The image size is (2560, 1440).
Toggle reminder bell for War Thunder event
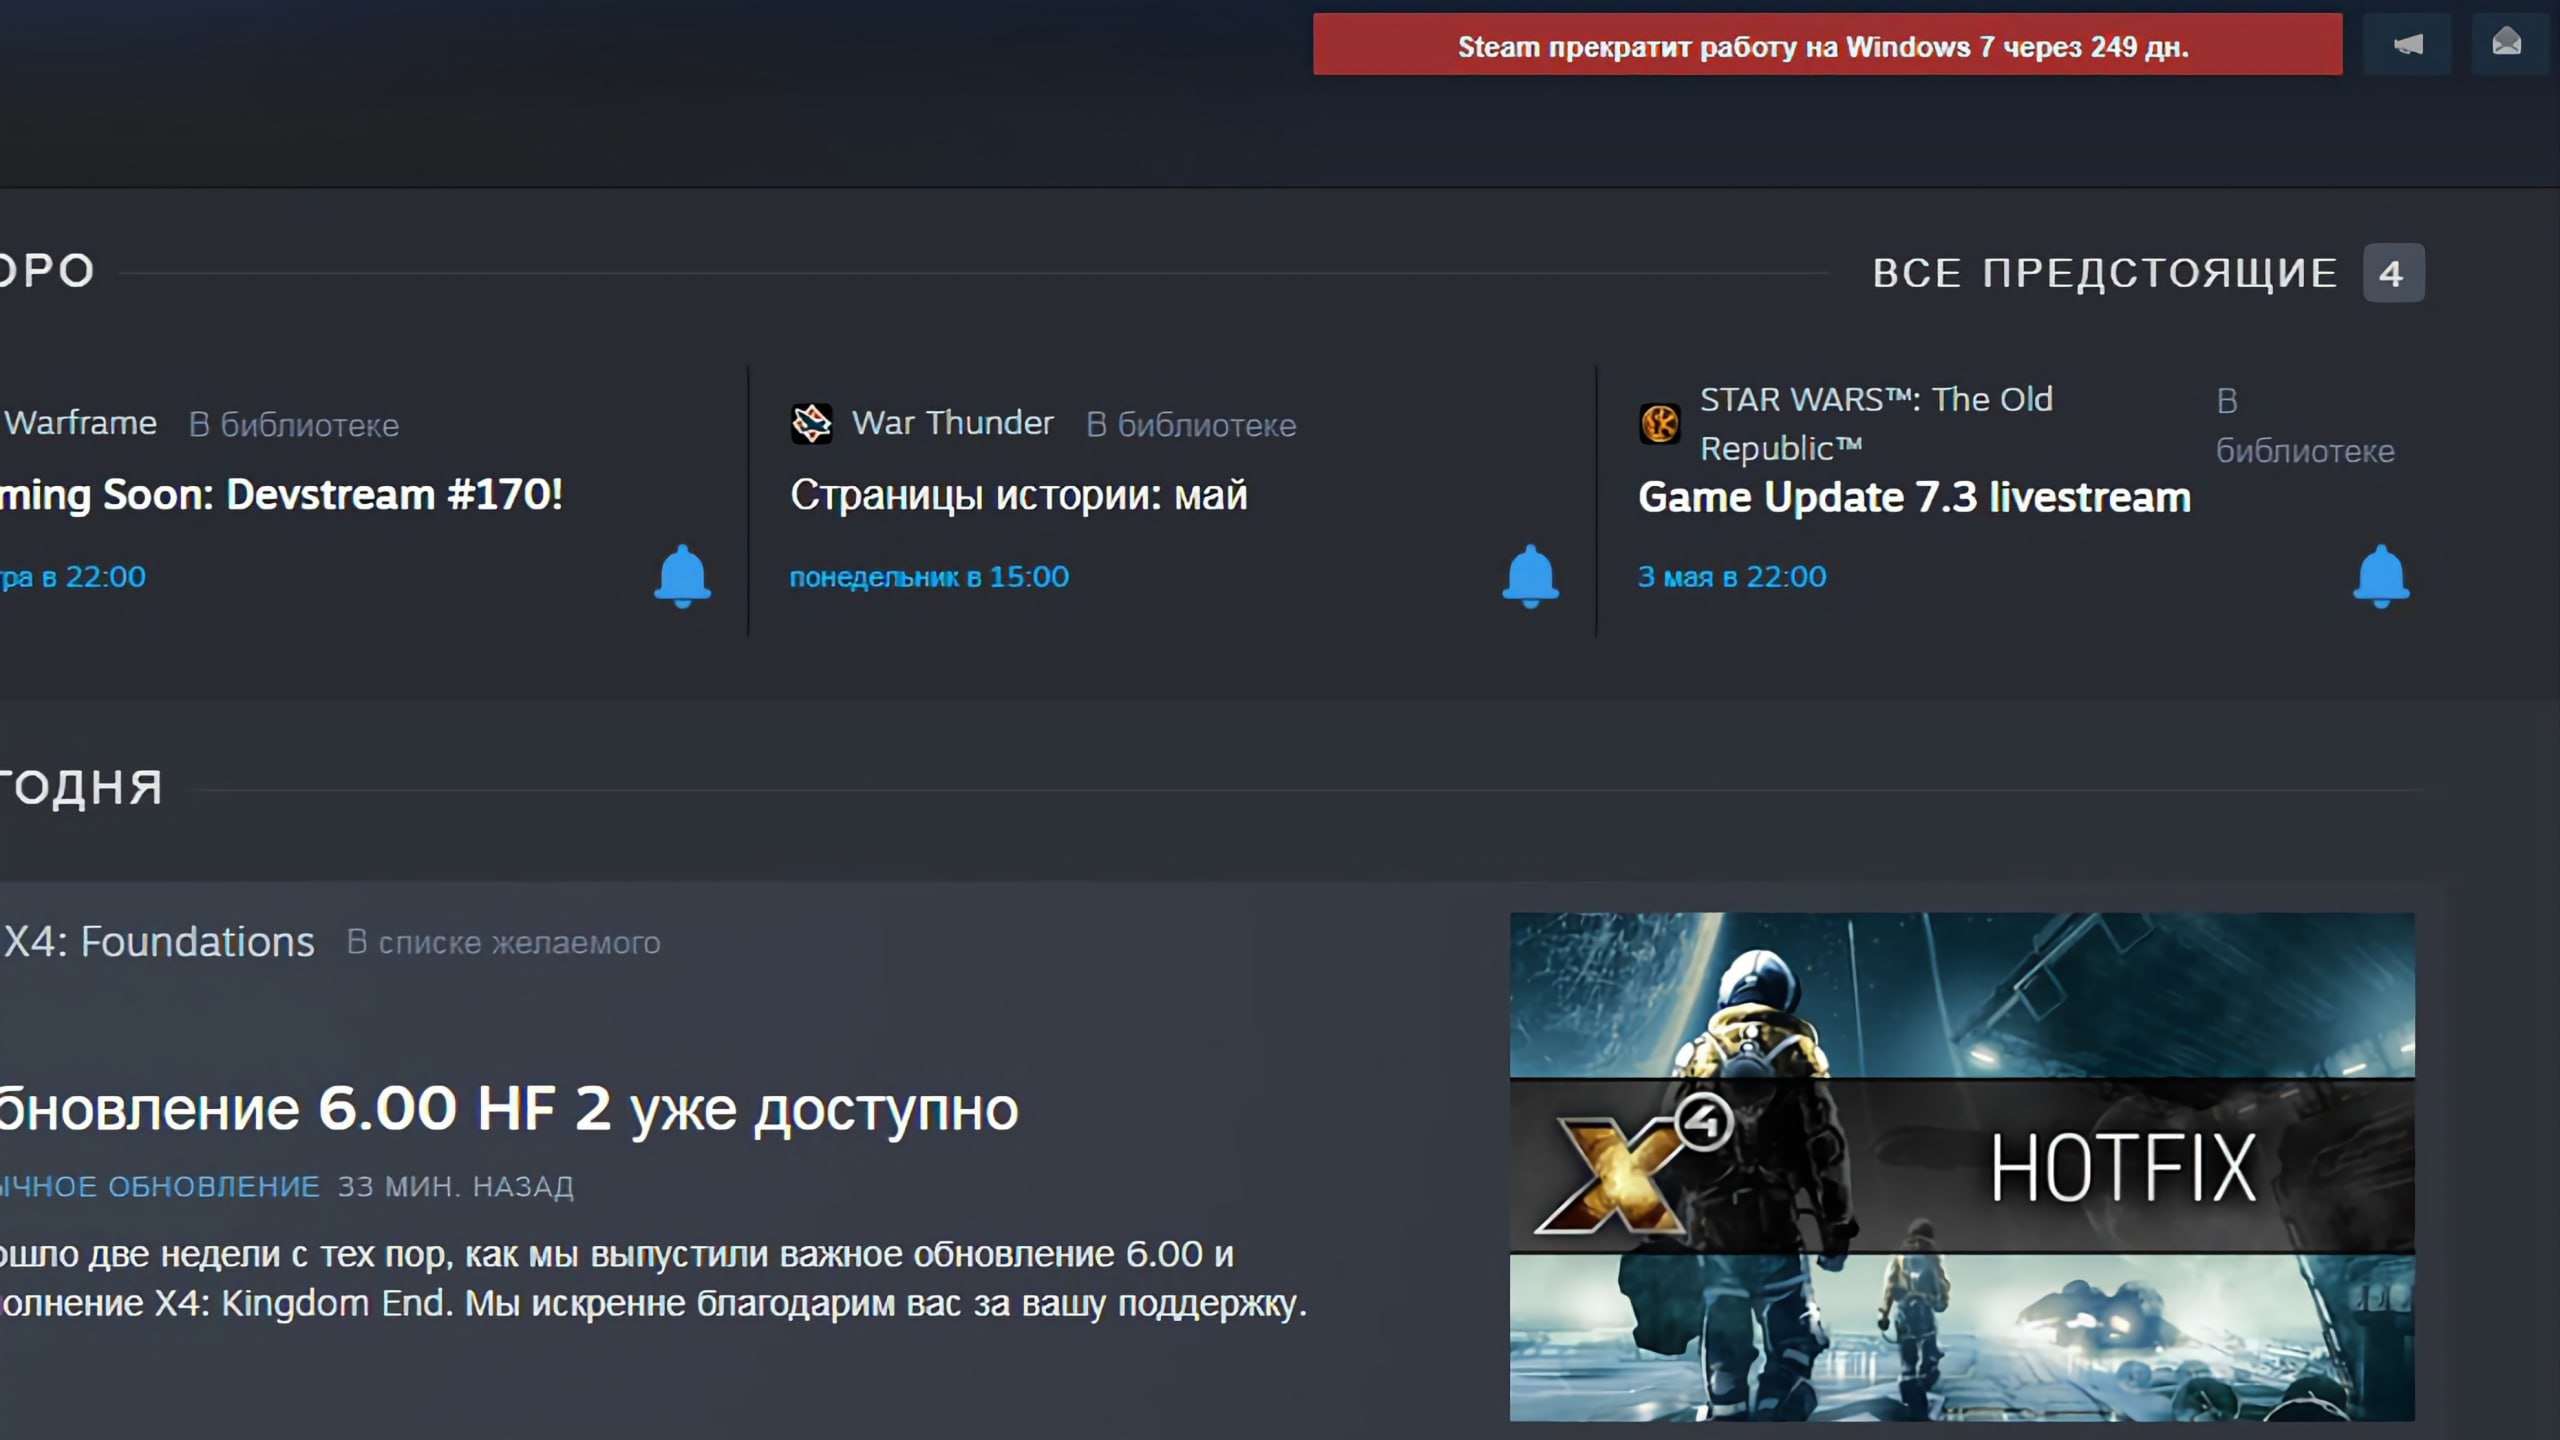(1530, 576)
